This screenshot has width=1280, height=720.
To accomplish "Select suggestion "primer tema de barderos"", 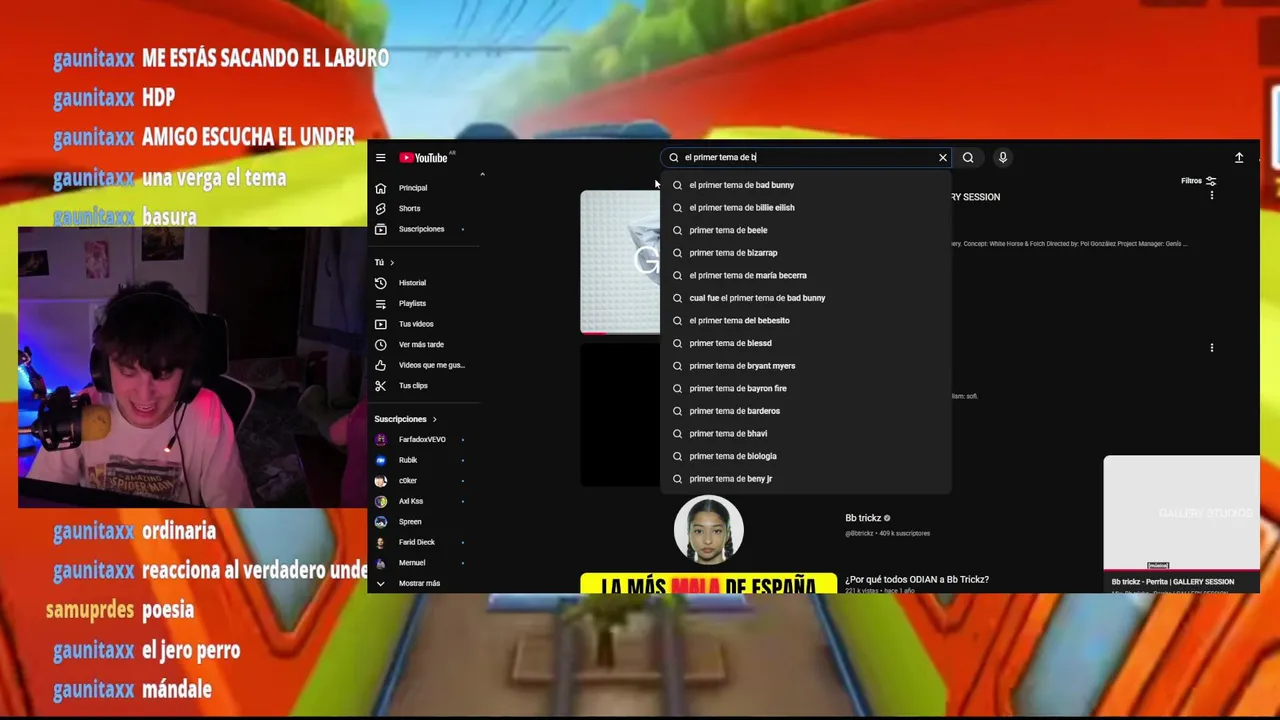I will point(805,411).
